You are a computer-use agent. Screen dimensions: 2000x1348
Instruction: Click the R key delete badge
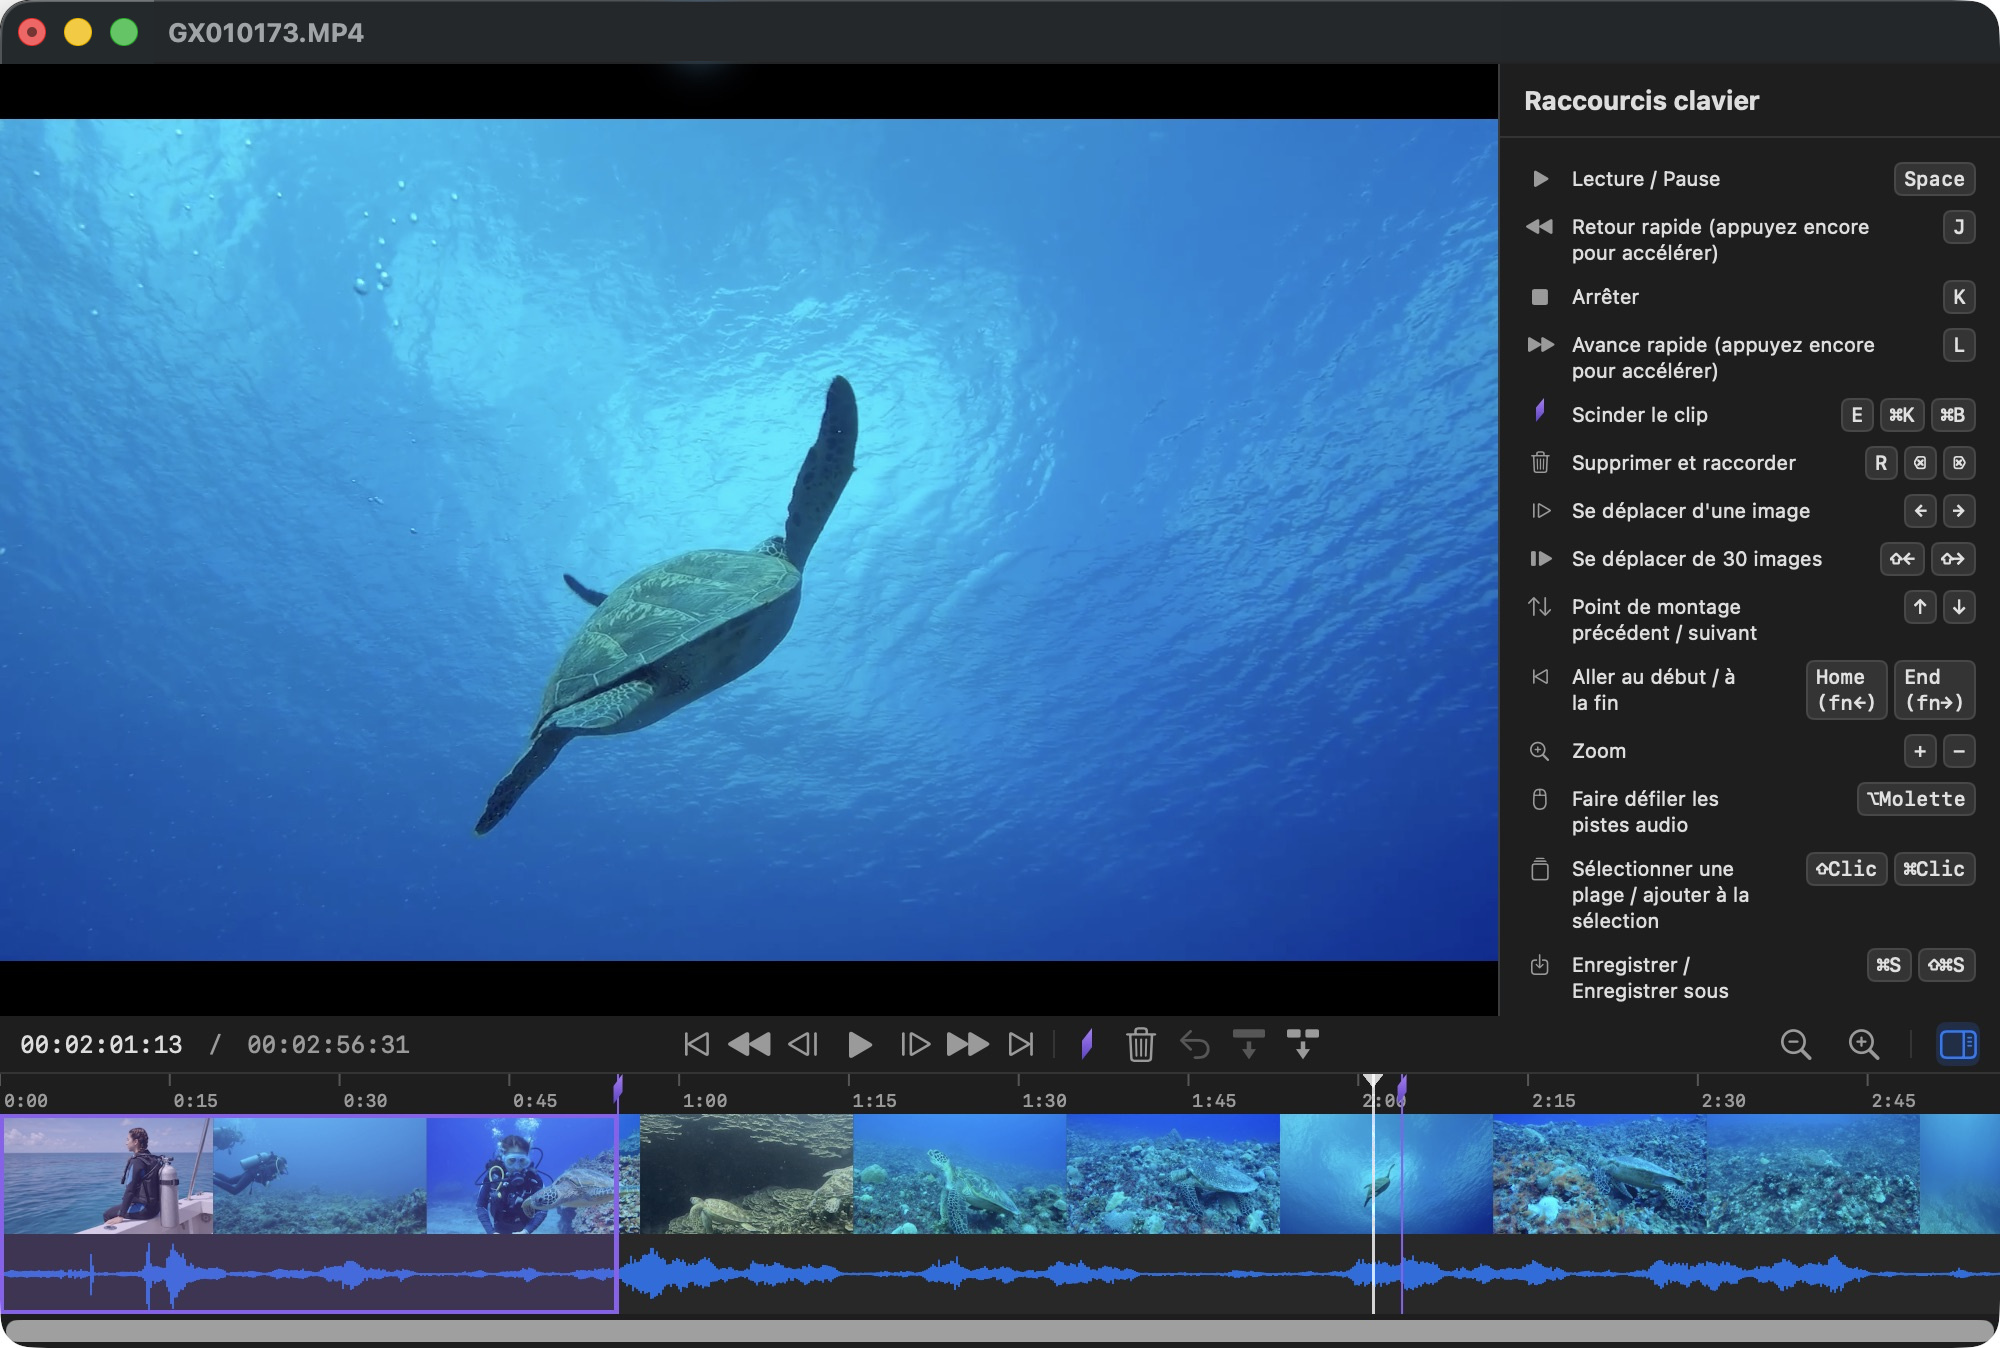click(x=1881, y=463)
